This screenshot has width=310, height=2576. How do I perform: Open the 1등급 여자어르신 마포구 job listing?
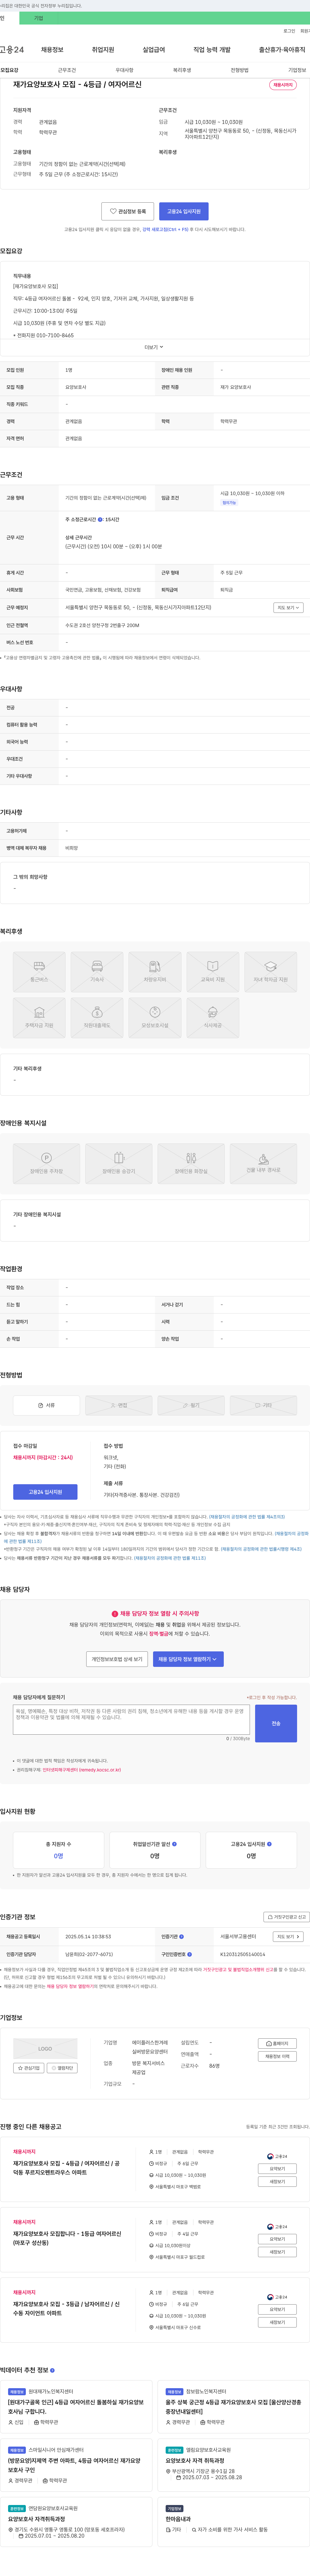pyautogui.click(x=67, y=2238)
